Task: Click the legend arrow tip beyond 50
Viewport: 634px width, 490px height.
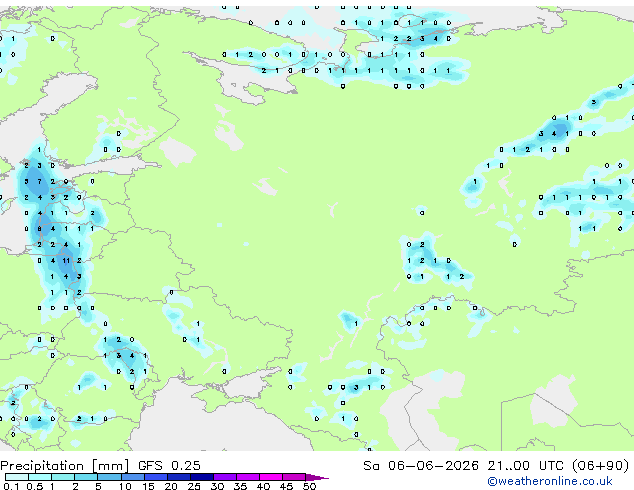Action: [317, 477]
